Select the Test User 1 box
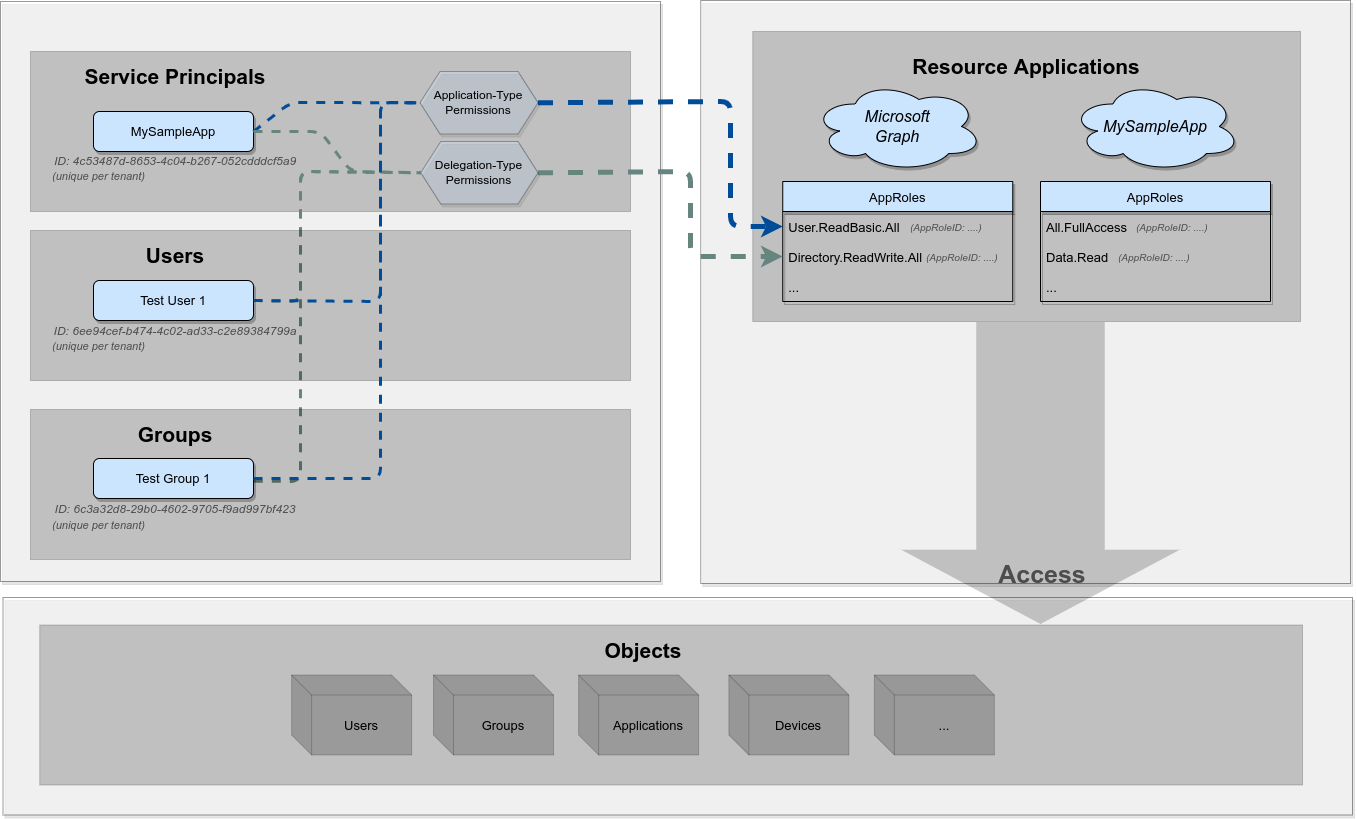This screenshot has width=1357, height=819. point(173,300)
